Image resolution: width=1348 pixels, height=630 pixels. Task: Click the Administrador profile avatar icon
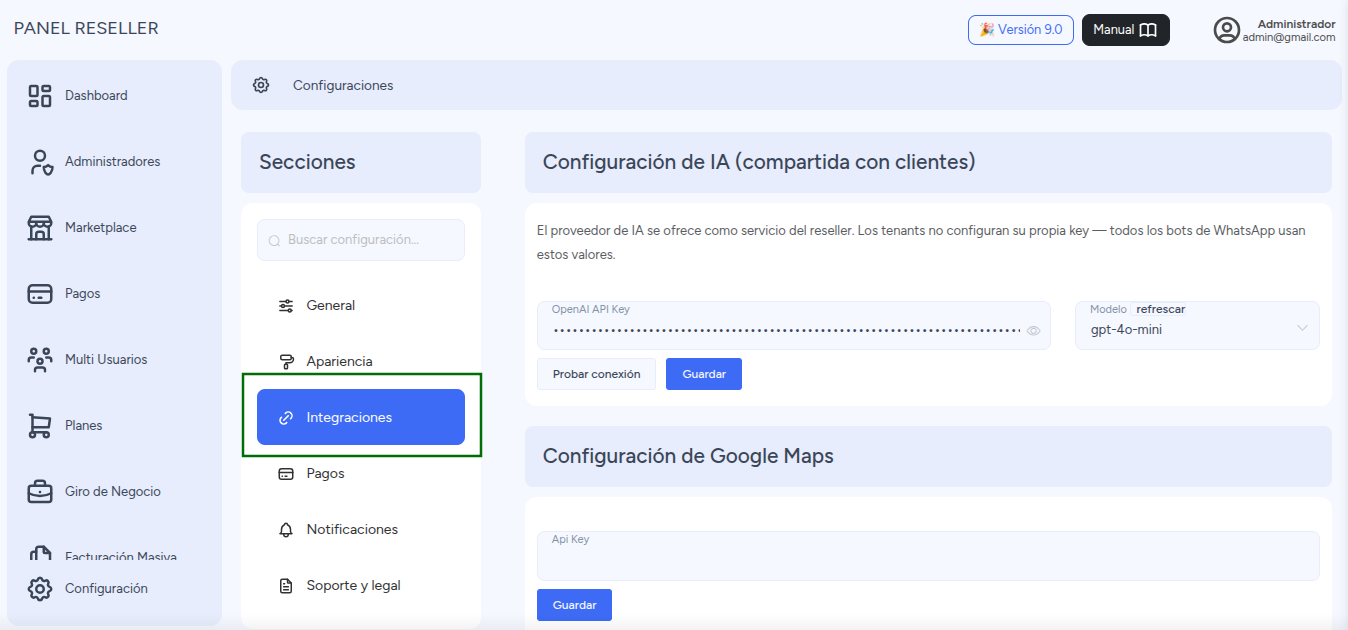pyautogui.click(x=1227, y=30)
